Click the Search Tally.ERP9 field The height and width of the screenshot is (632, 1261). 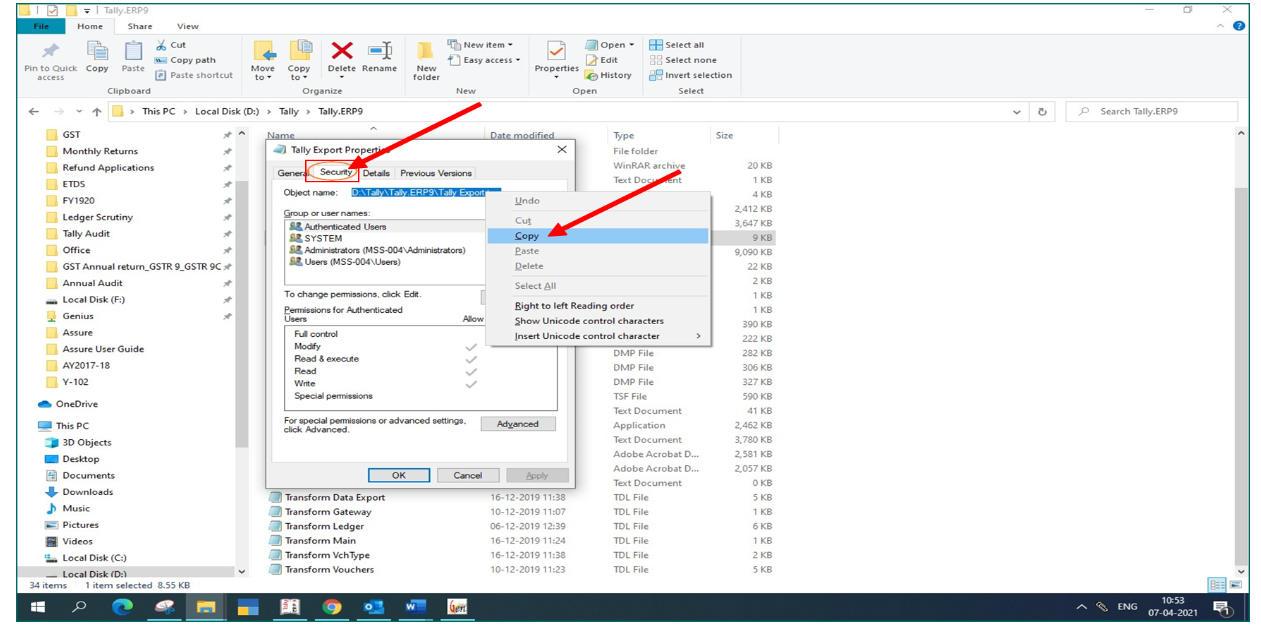click(1152, 112)
